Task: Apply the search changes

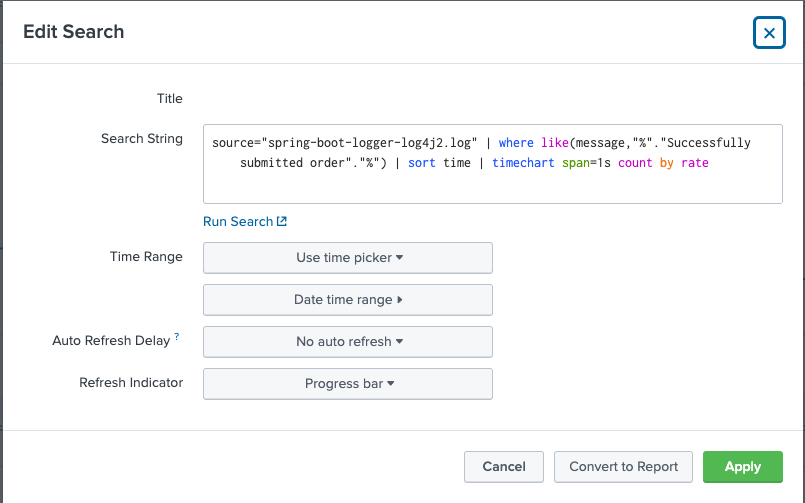Action: pyautogui.click(x=743, y=467)
